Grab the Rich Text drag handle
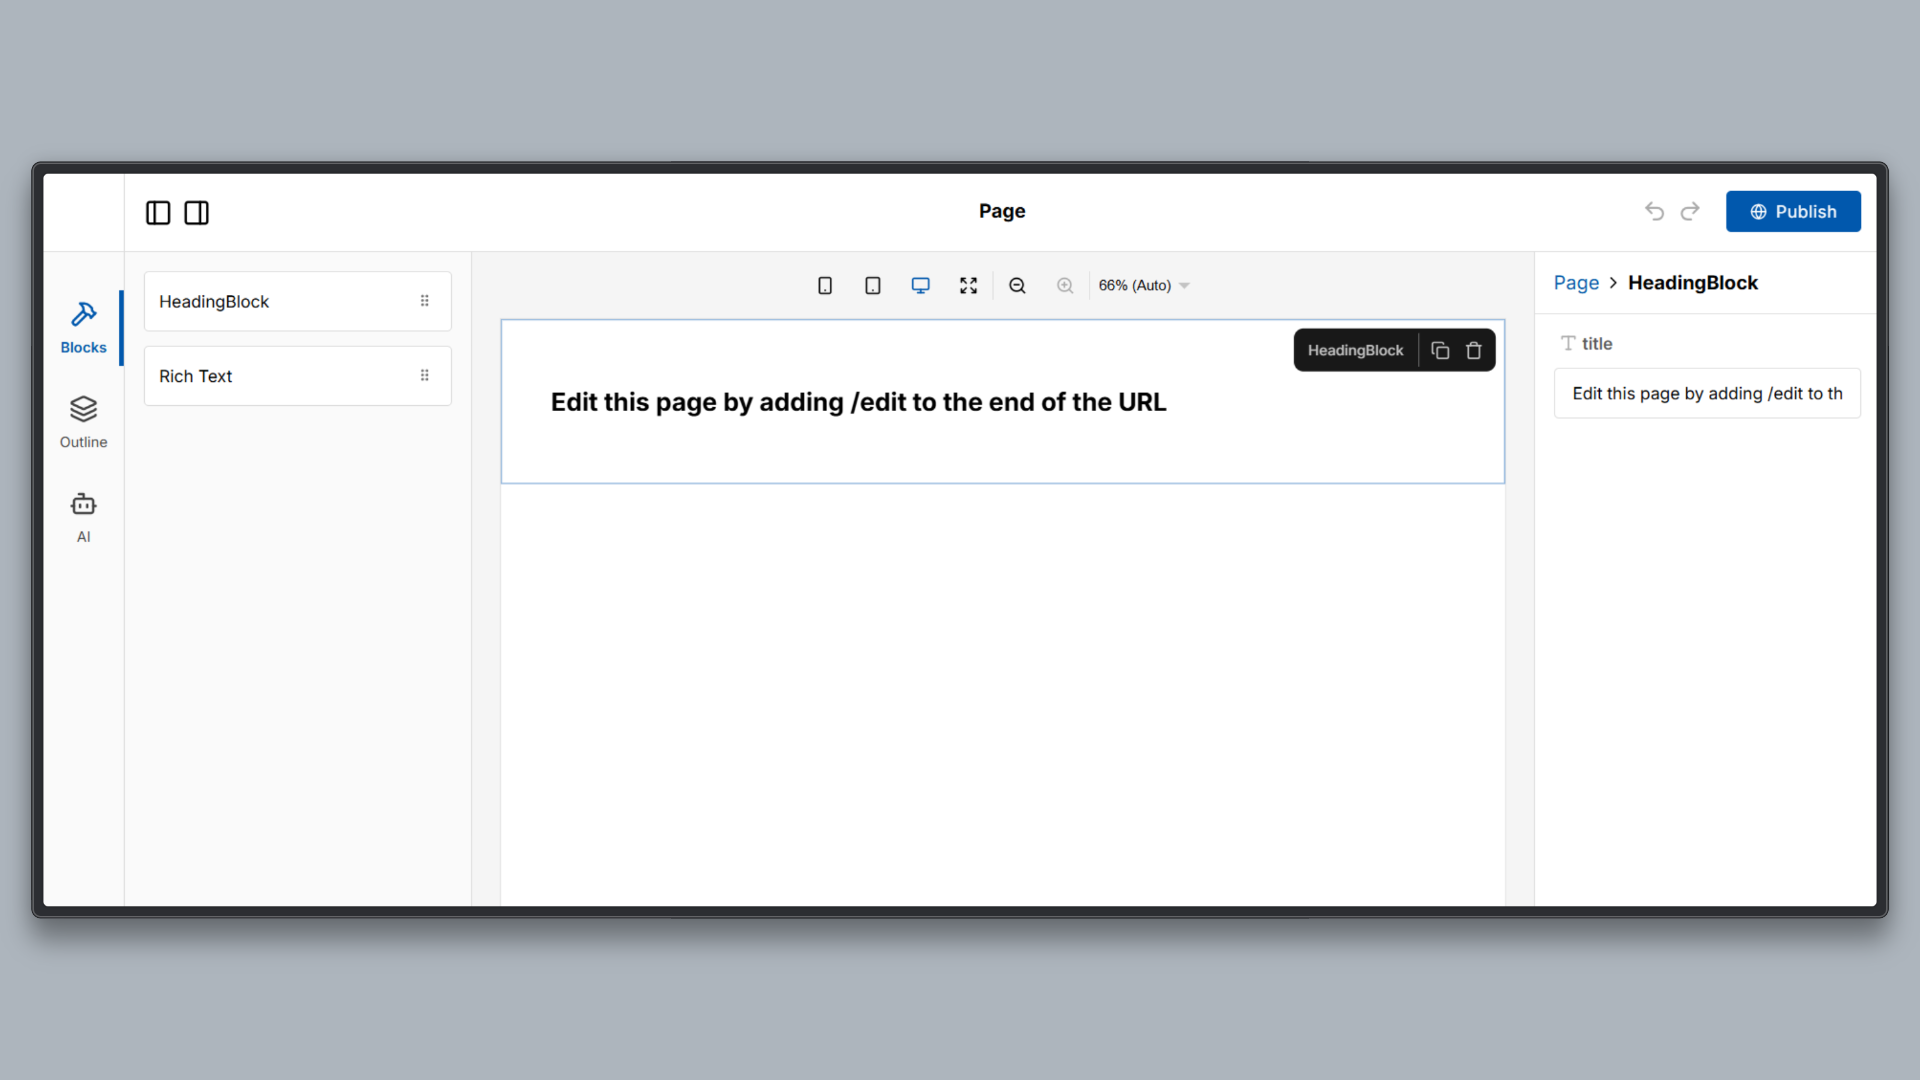This screenshot has height=1080, width=1920. coord(425,375)
